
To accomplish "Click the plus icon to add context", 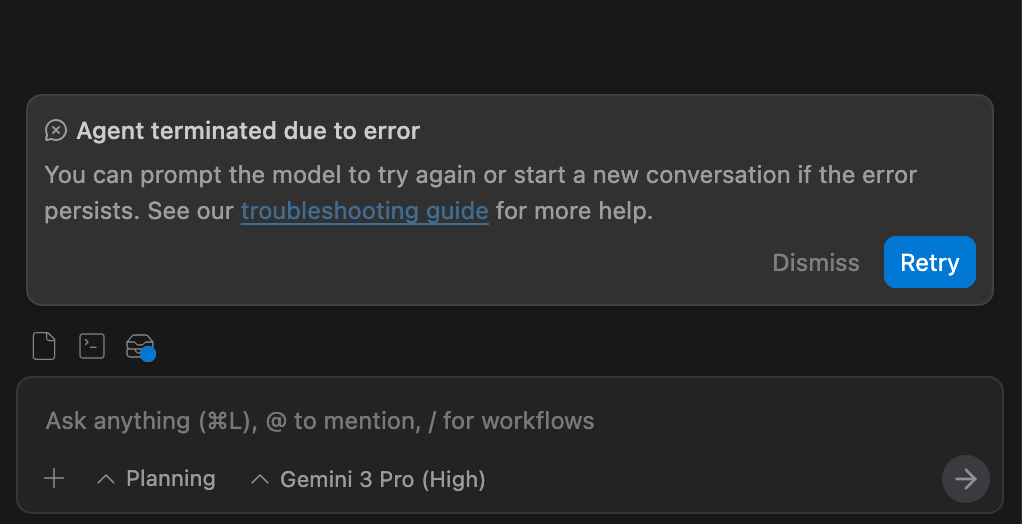I will [54, 479].
